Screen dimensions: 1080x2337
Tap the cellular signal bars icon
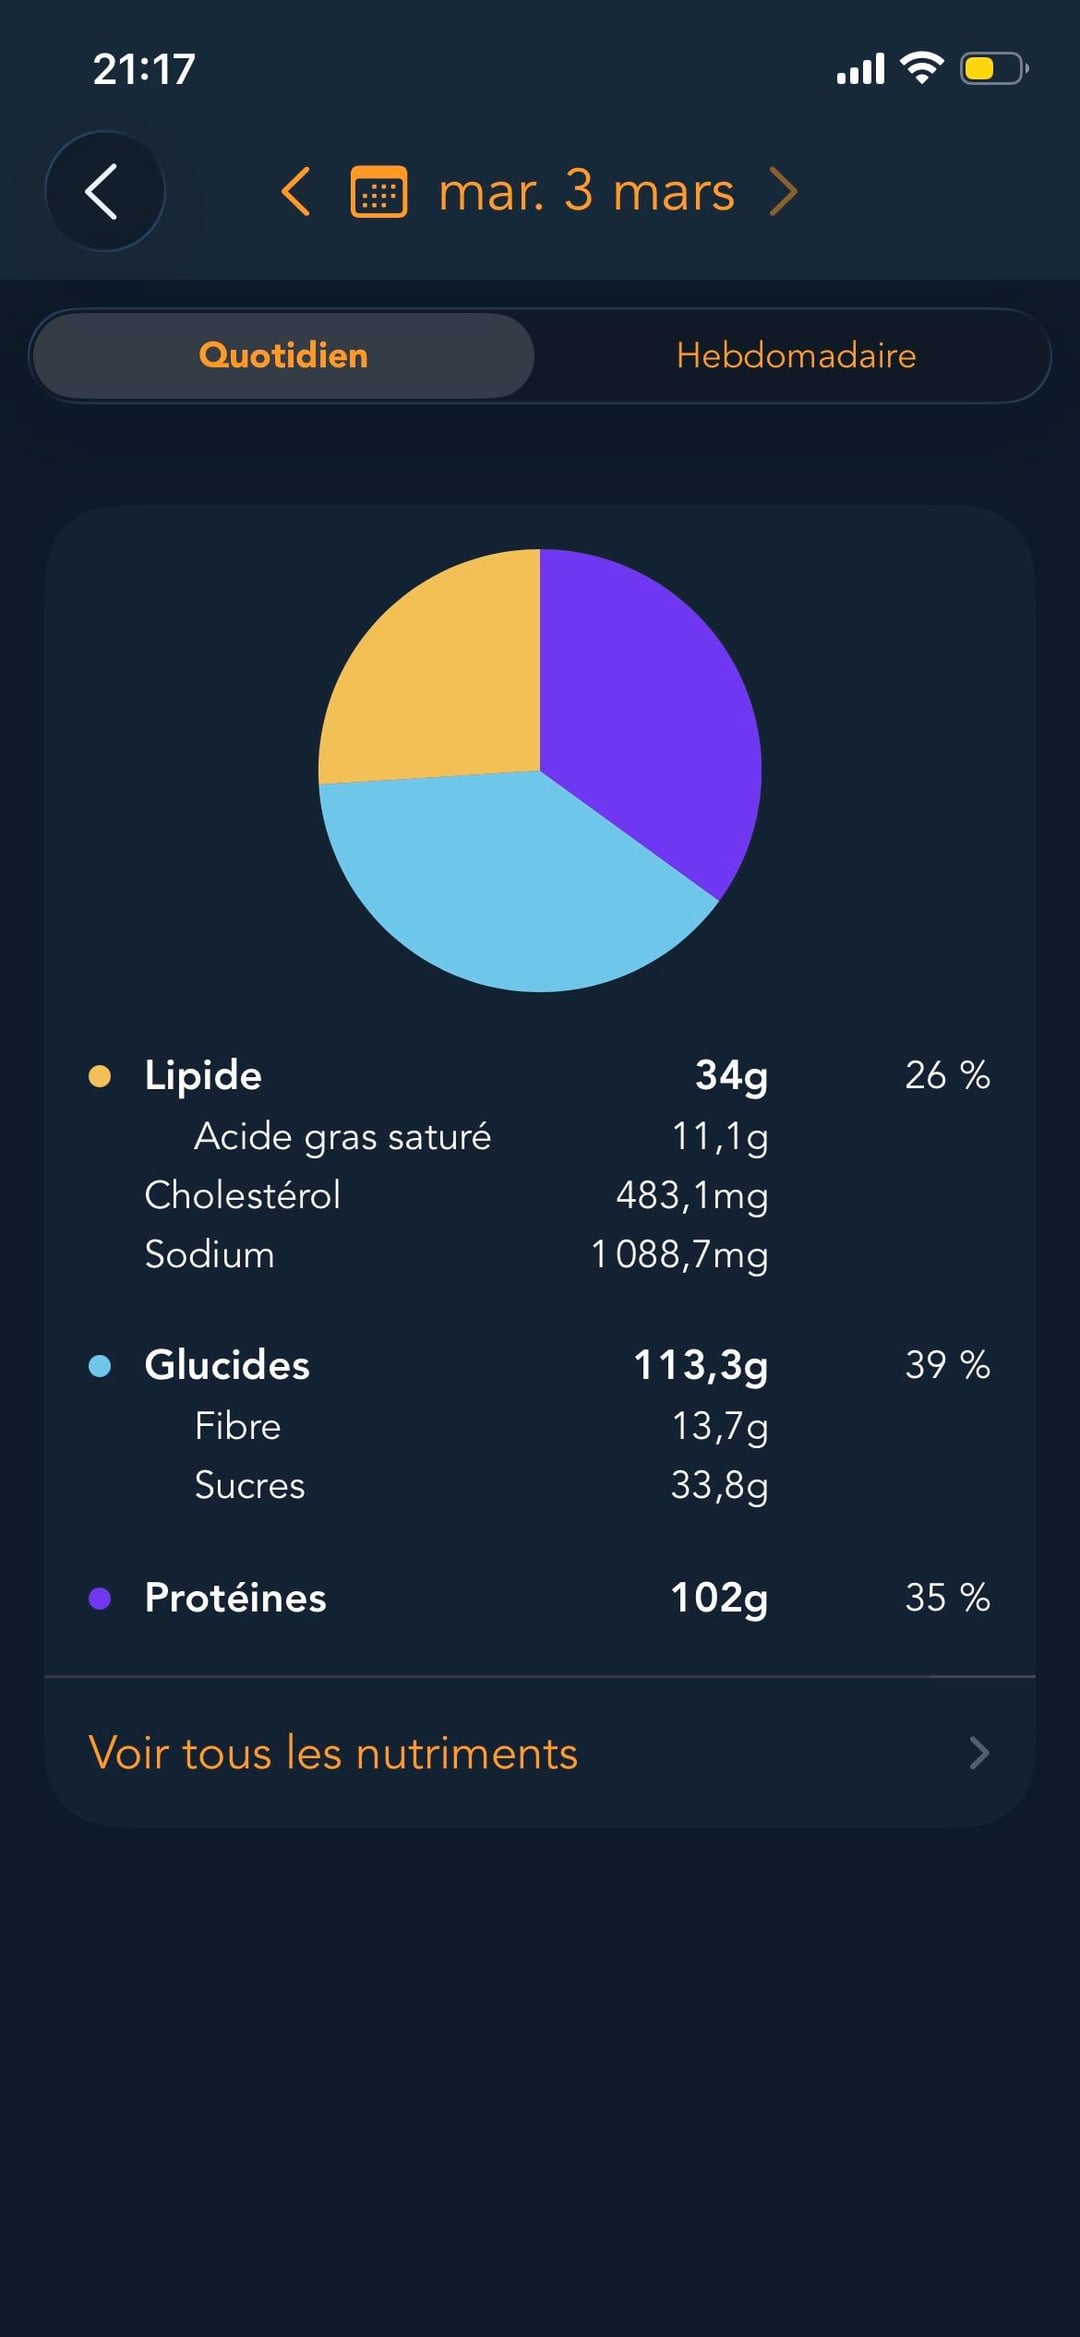pyautogui.click(x=860, y=69)
